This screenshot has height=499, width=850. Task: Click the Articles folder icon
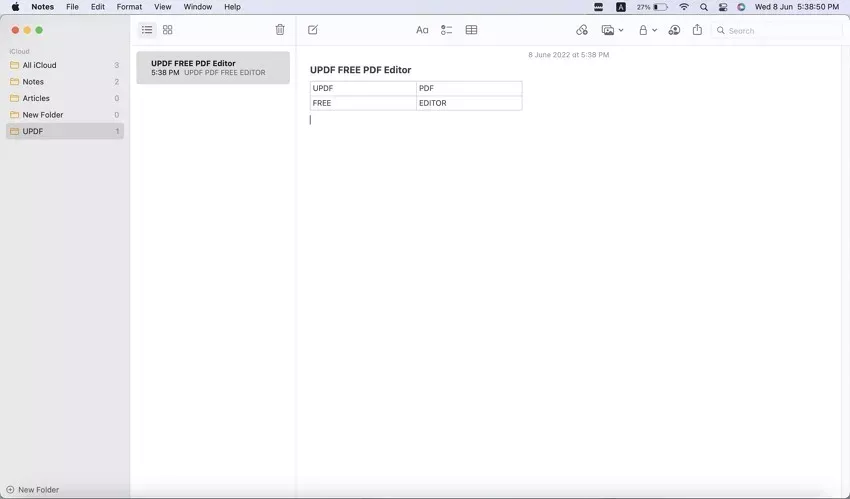(x=15, y=98)
